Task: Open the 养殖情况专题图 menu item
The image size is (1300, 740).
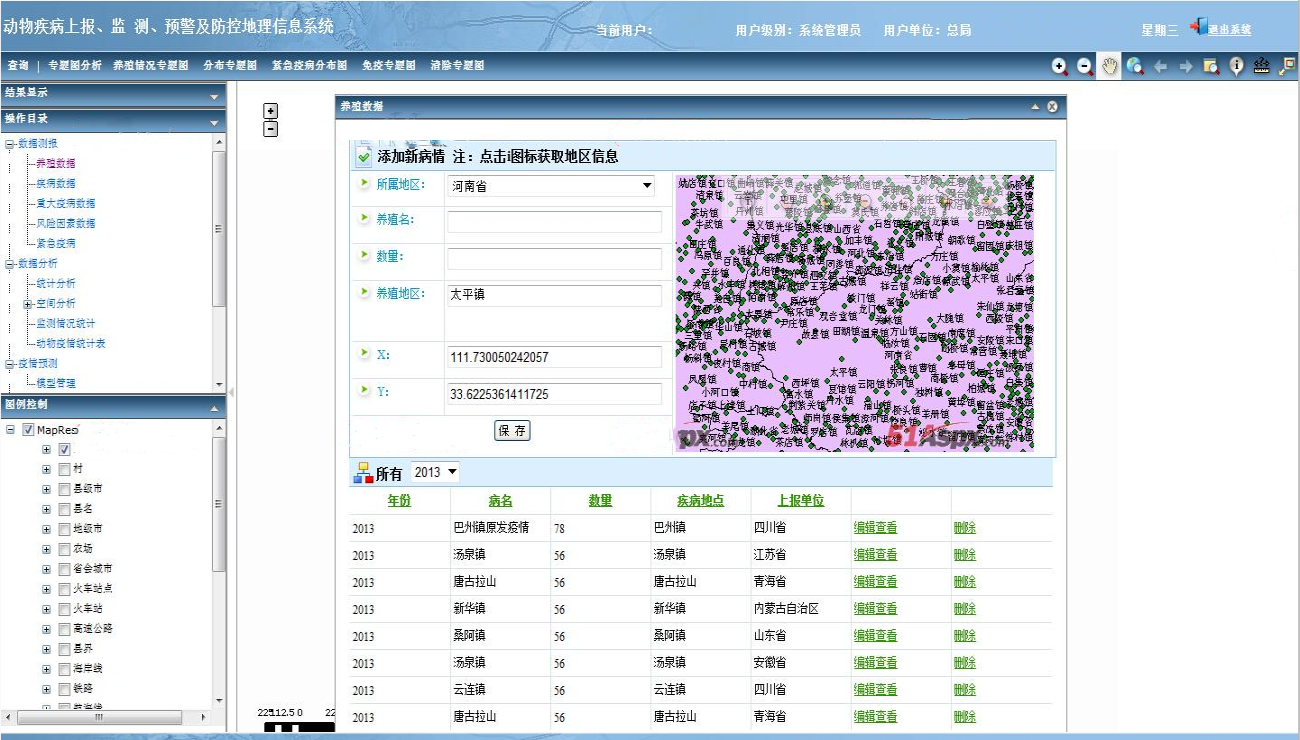Action: click(x=151, y=65)
